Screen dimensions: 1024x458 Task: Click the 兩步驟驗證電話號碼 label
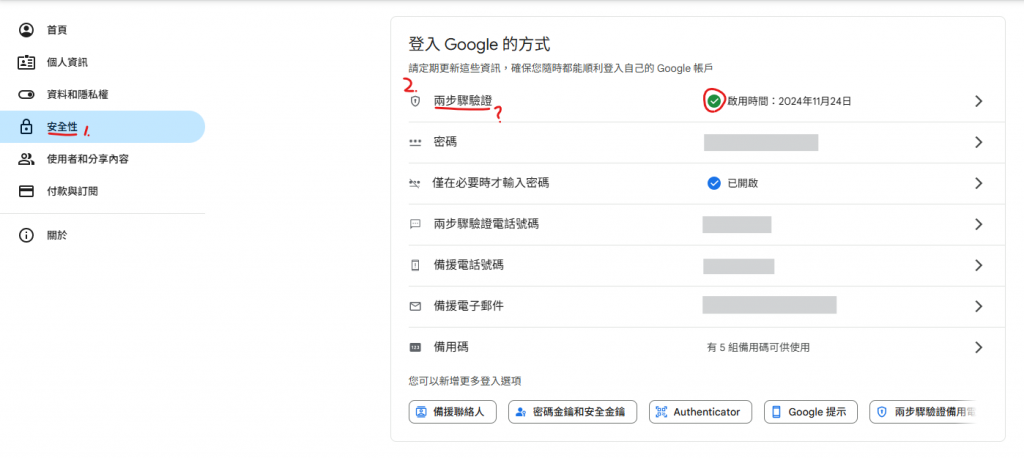tap(487, 224)
